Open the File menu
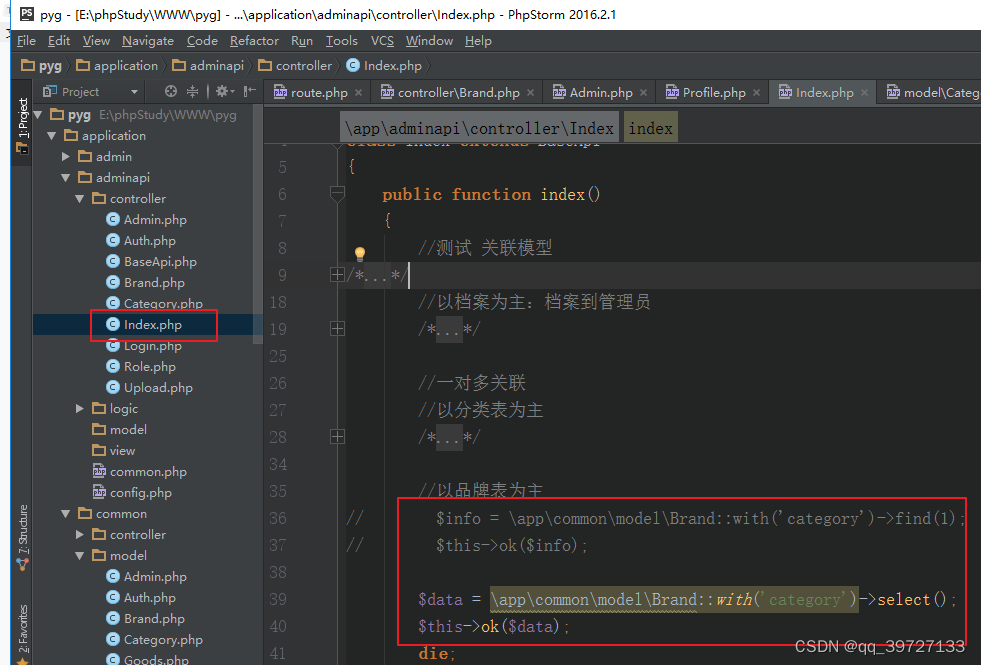Viewport: 981px width, 665px height. [x=26, y=41]
